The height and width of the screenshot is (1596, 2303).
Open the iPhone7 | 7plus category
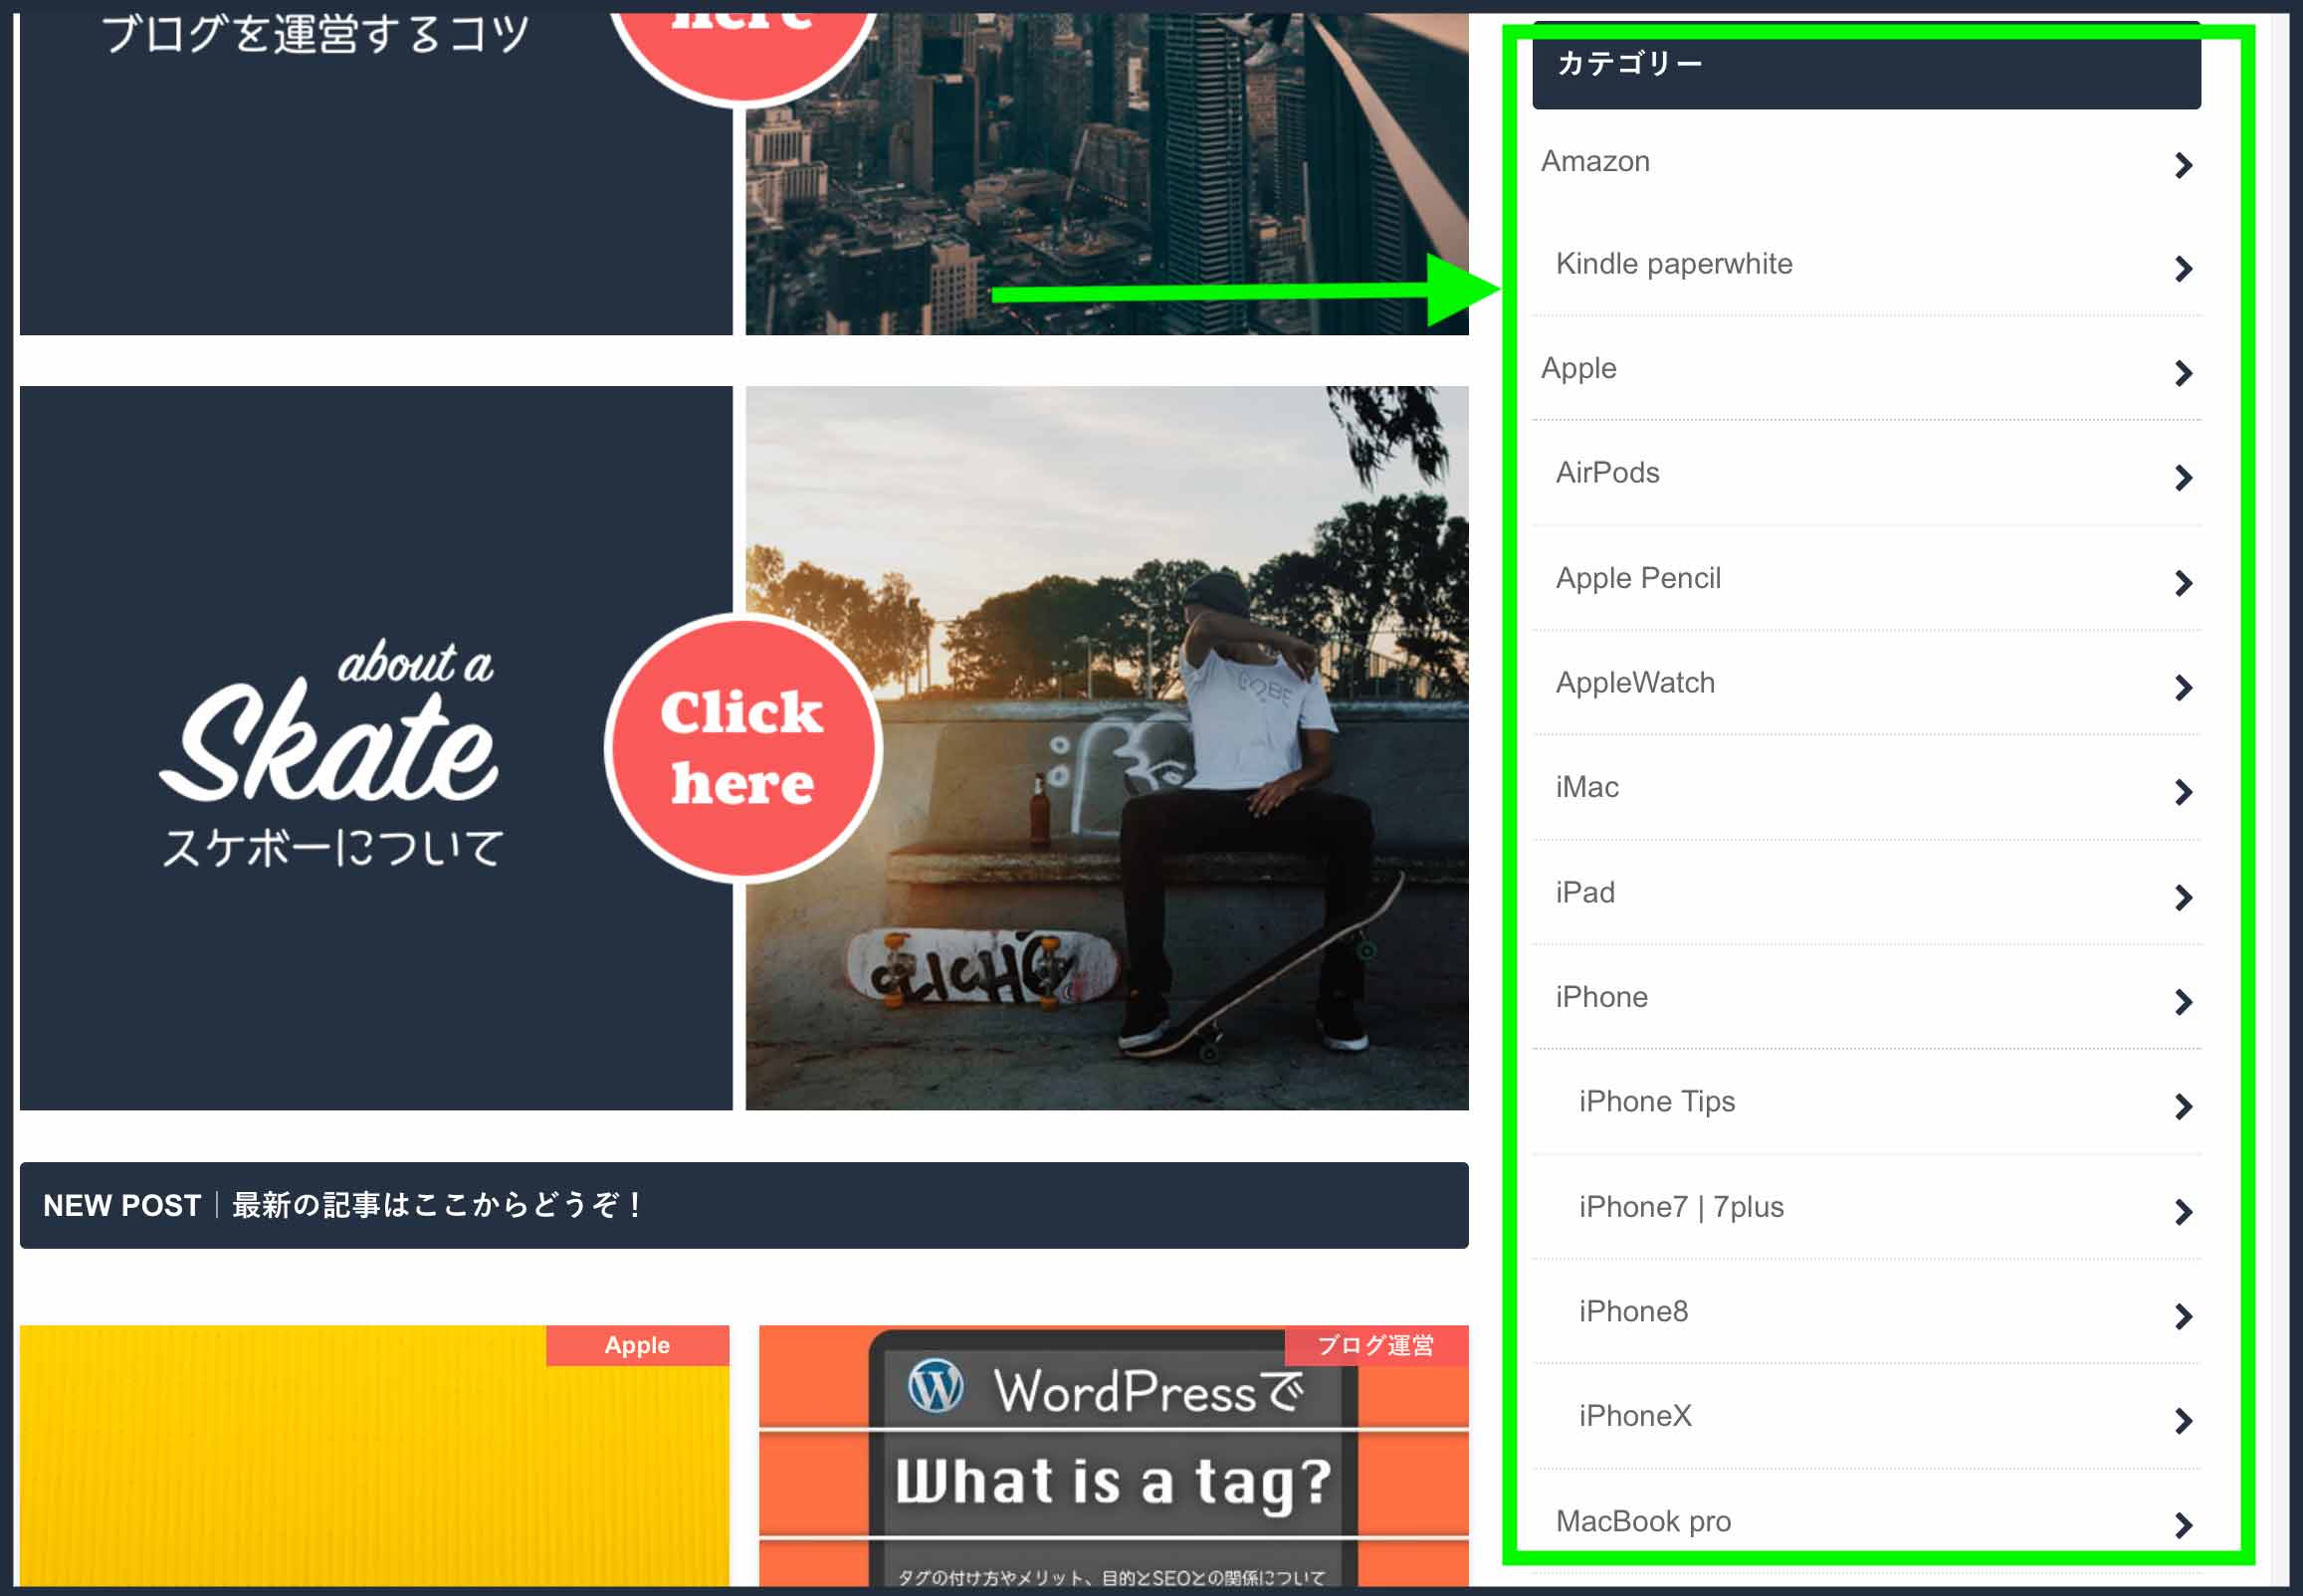click(1680, 1207)
